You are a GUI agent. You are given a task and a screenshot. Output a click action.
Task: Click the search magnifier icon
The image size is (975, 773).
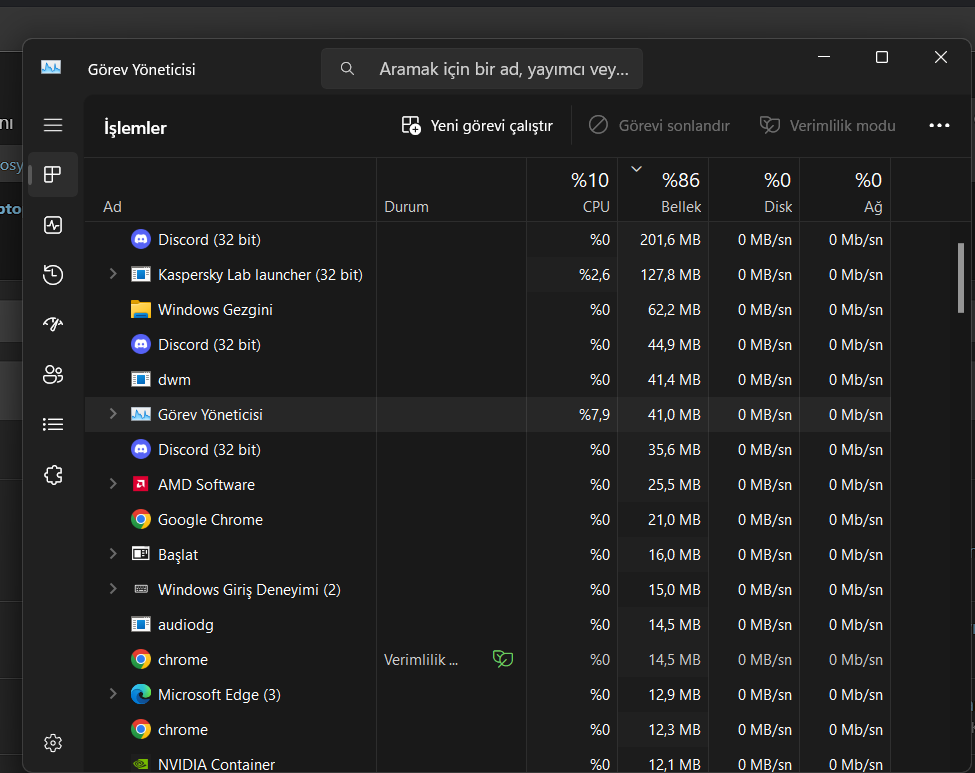pos(347,68)
